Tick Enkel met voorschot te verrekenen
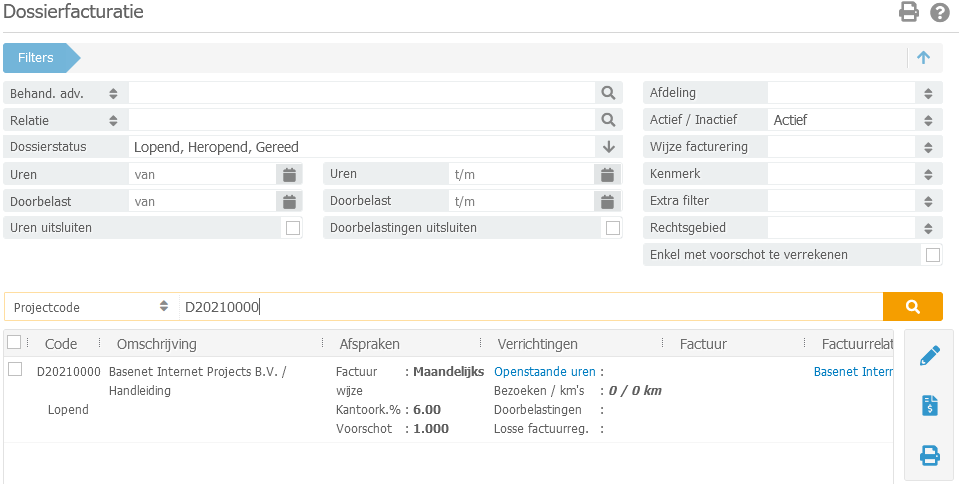 932,255
